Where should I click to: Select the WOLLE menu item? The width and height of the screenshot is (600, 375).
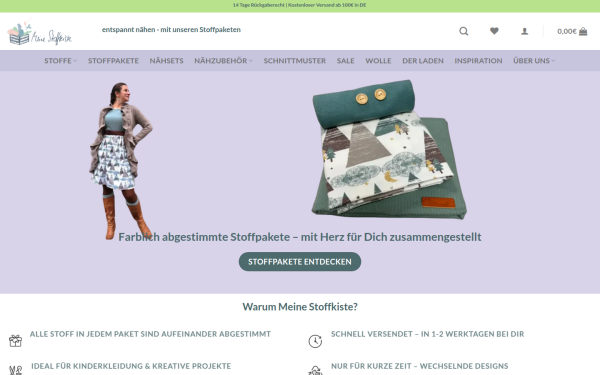coord(378,61)
